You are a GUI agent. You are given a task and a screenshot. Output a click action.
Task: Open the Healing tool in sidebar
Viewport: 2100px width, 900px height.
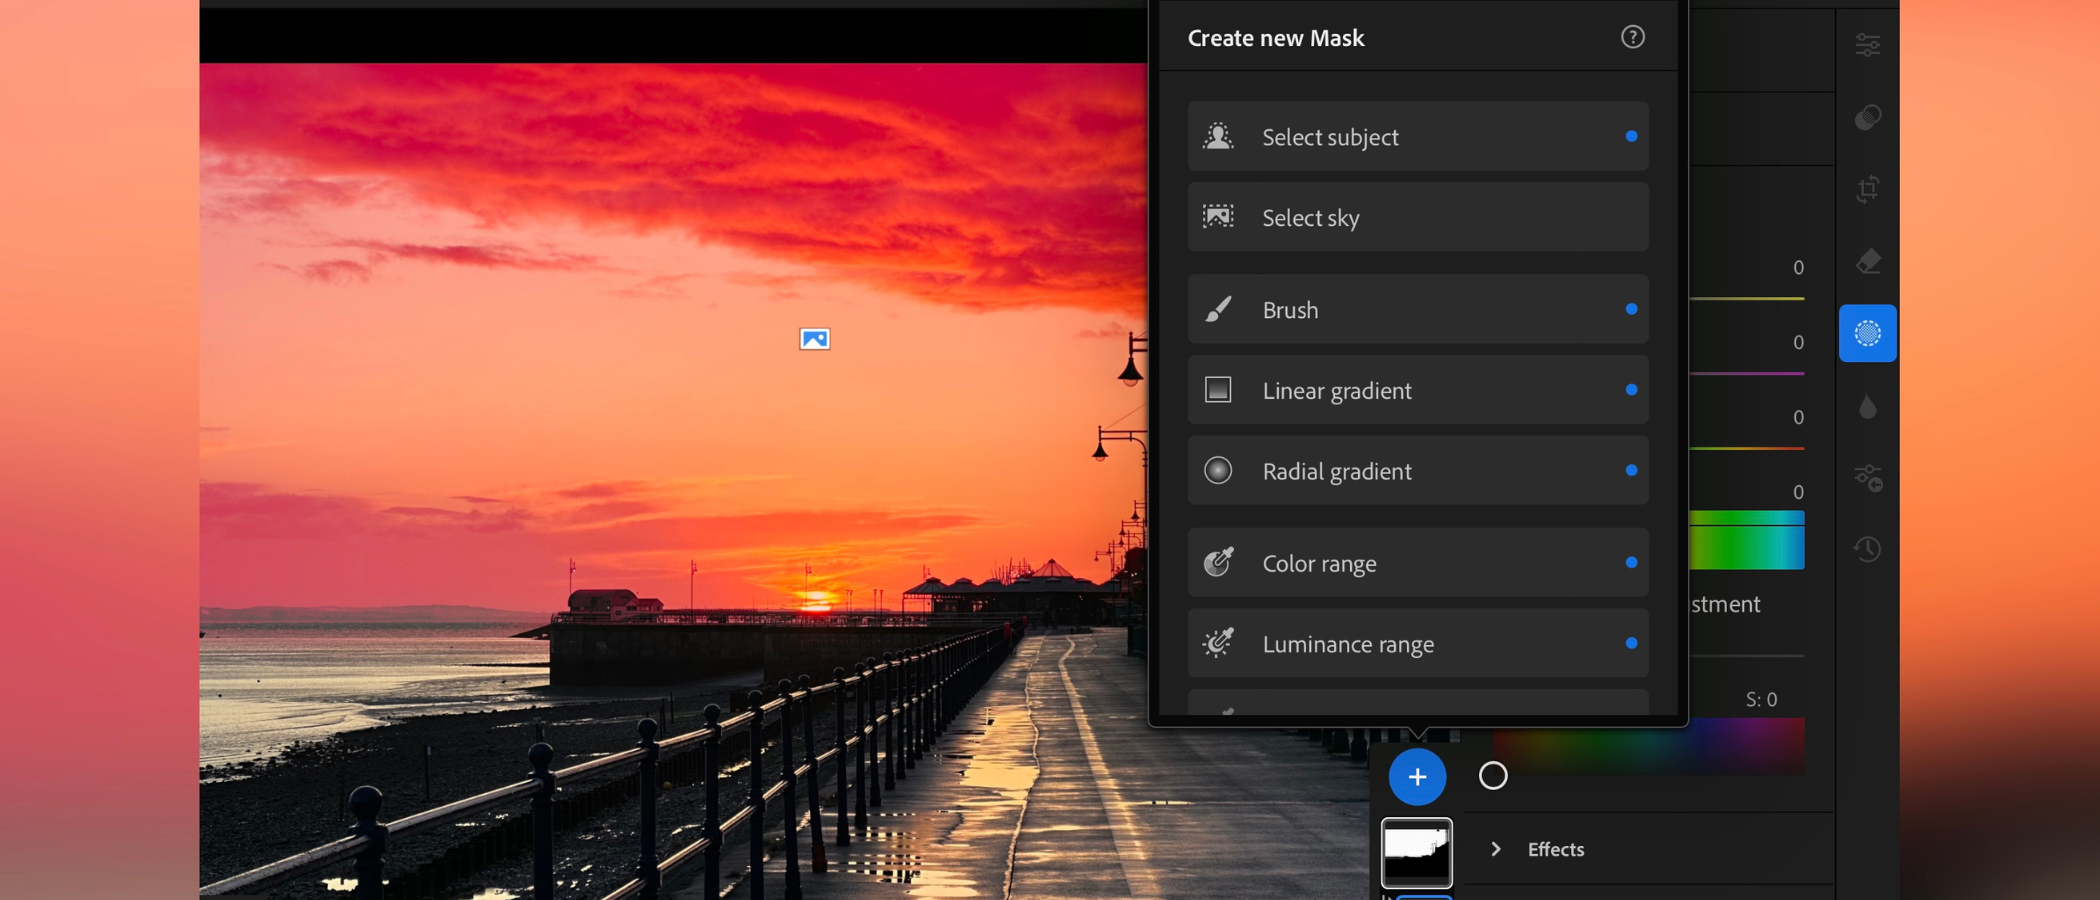(x=1868, y=117)
